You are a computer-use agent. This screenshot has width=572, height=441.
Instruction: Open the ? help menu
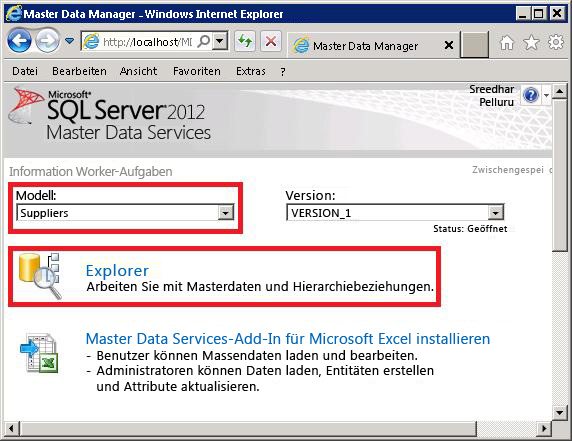[x=283, y=71]
